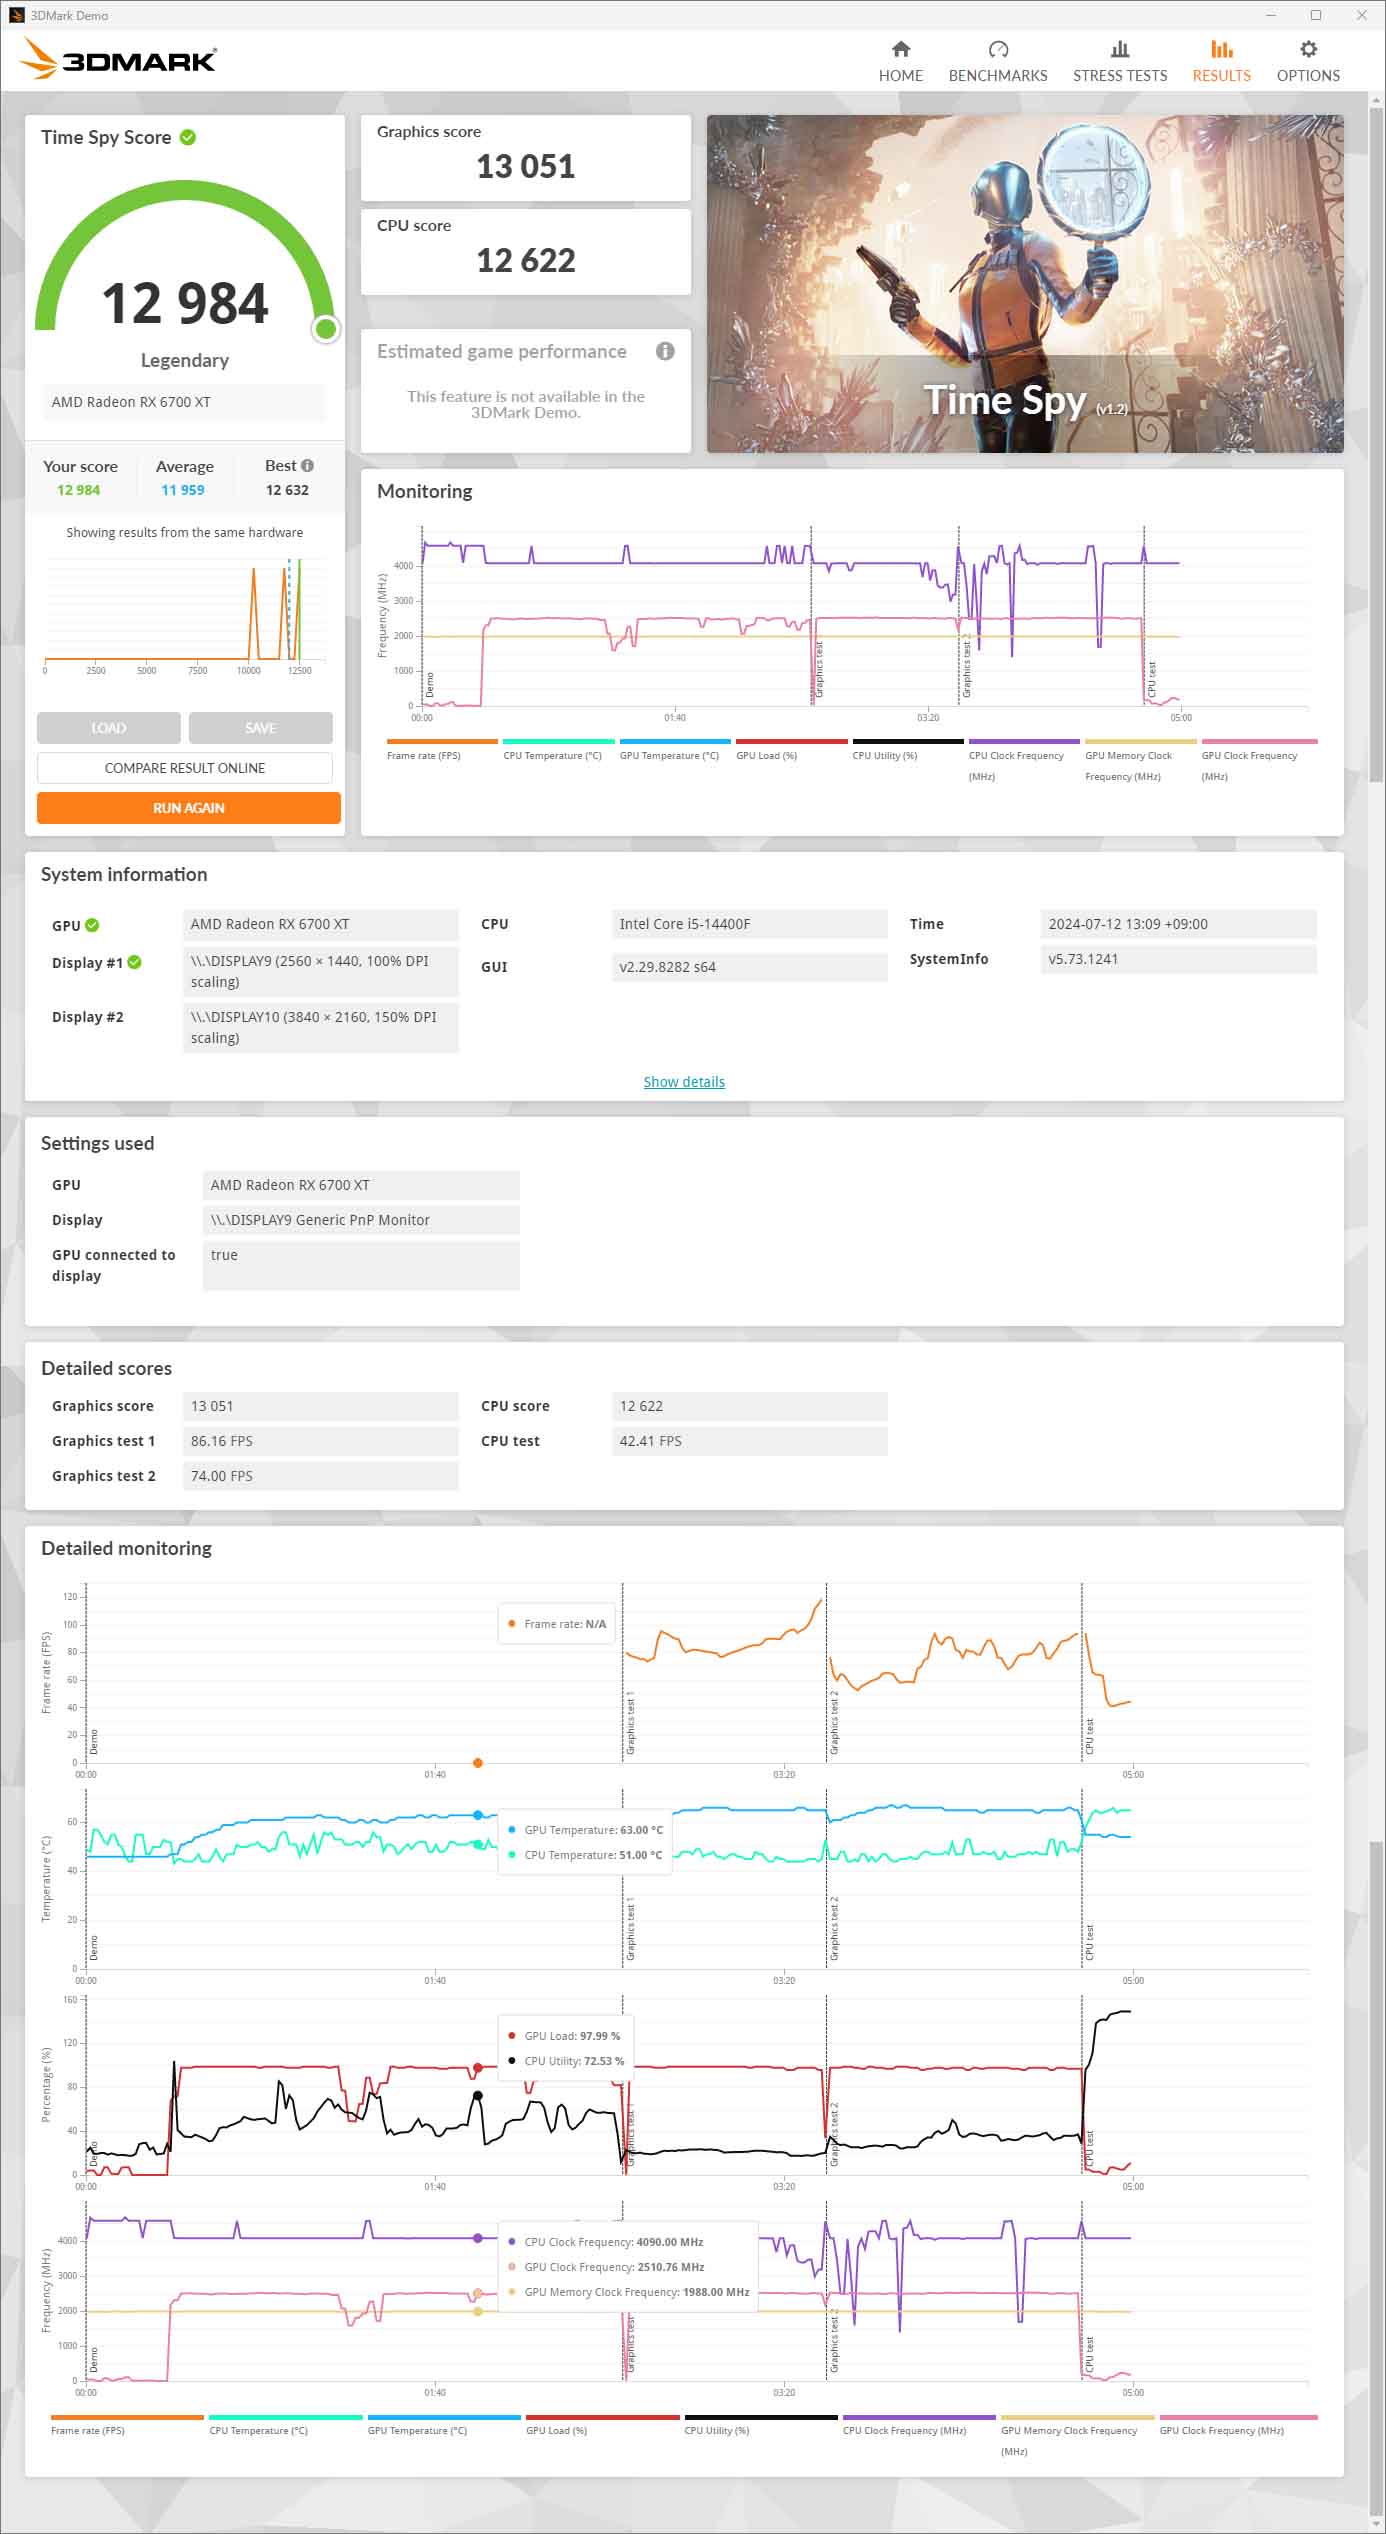This screenshot has height=2534, width=1386.
Task: Open the Home tab
Action: 900,62
